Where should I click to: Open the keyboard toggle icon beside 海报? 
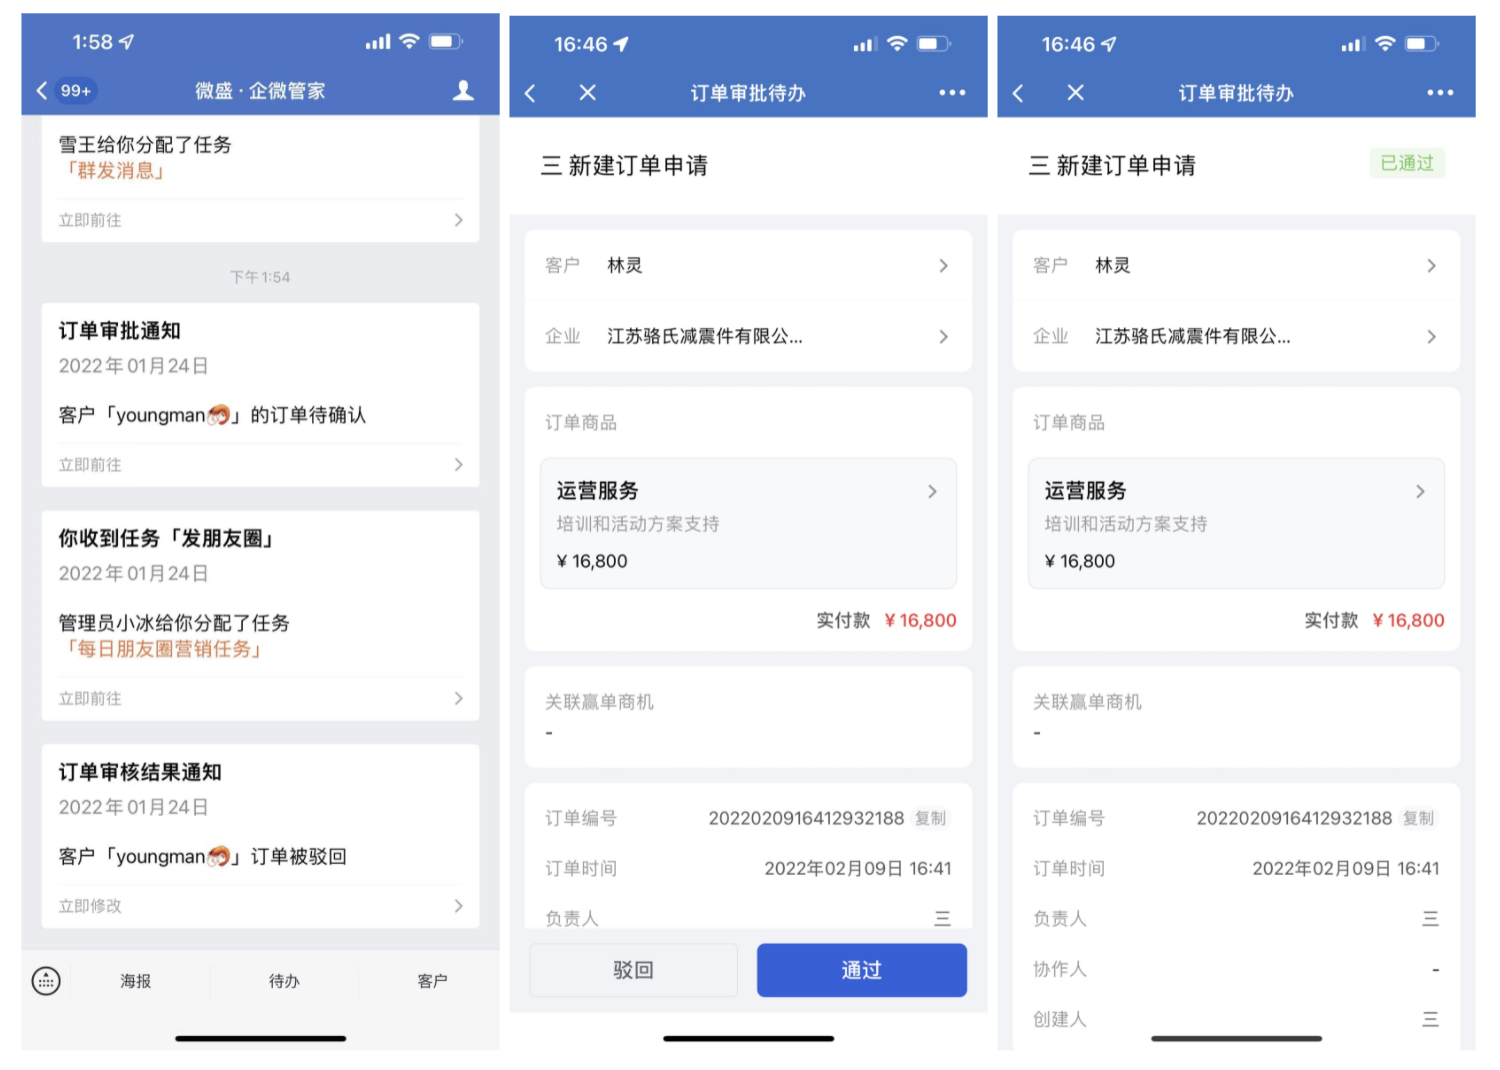click(46, 981)
